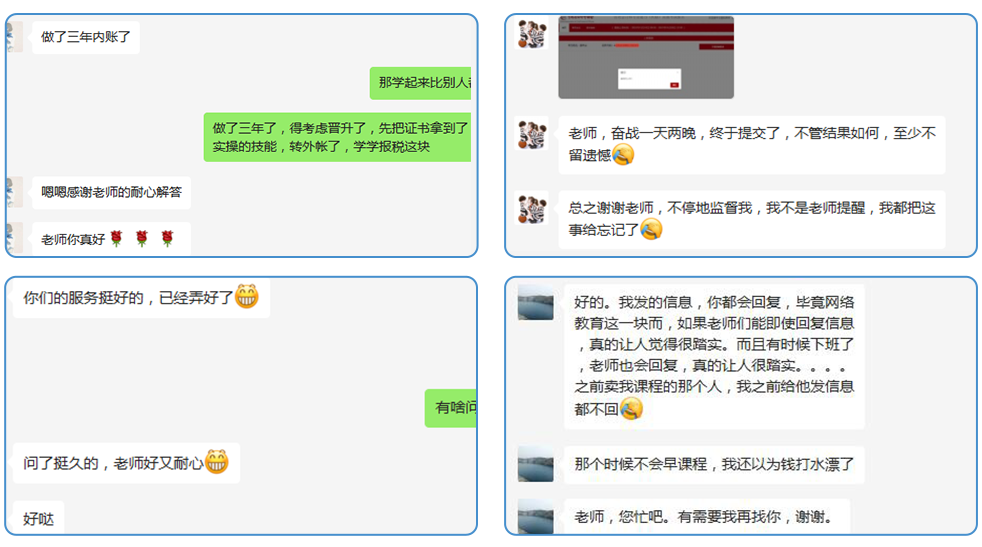Click lake avatar beside '老师,您忙吧' message
982x547 pixels.
tap(535, 517)
